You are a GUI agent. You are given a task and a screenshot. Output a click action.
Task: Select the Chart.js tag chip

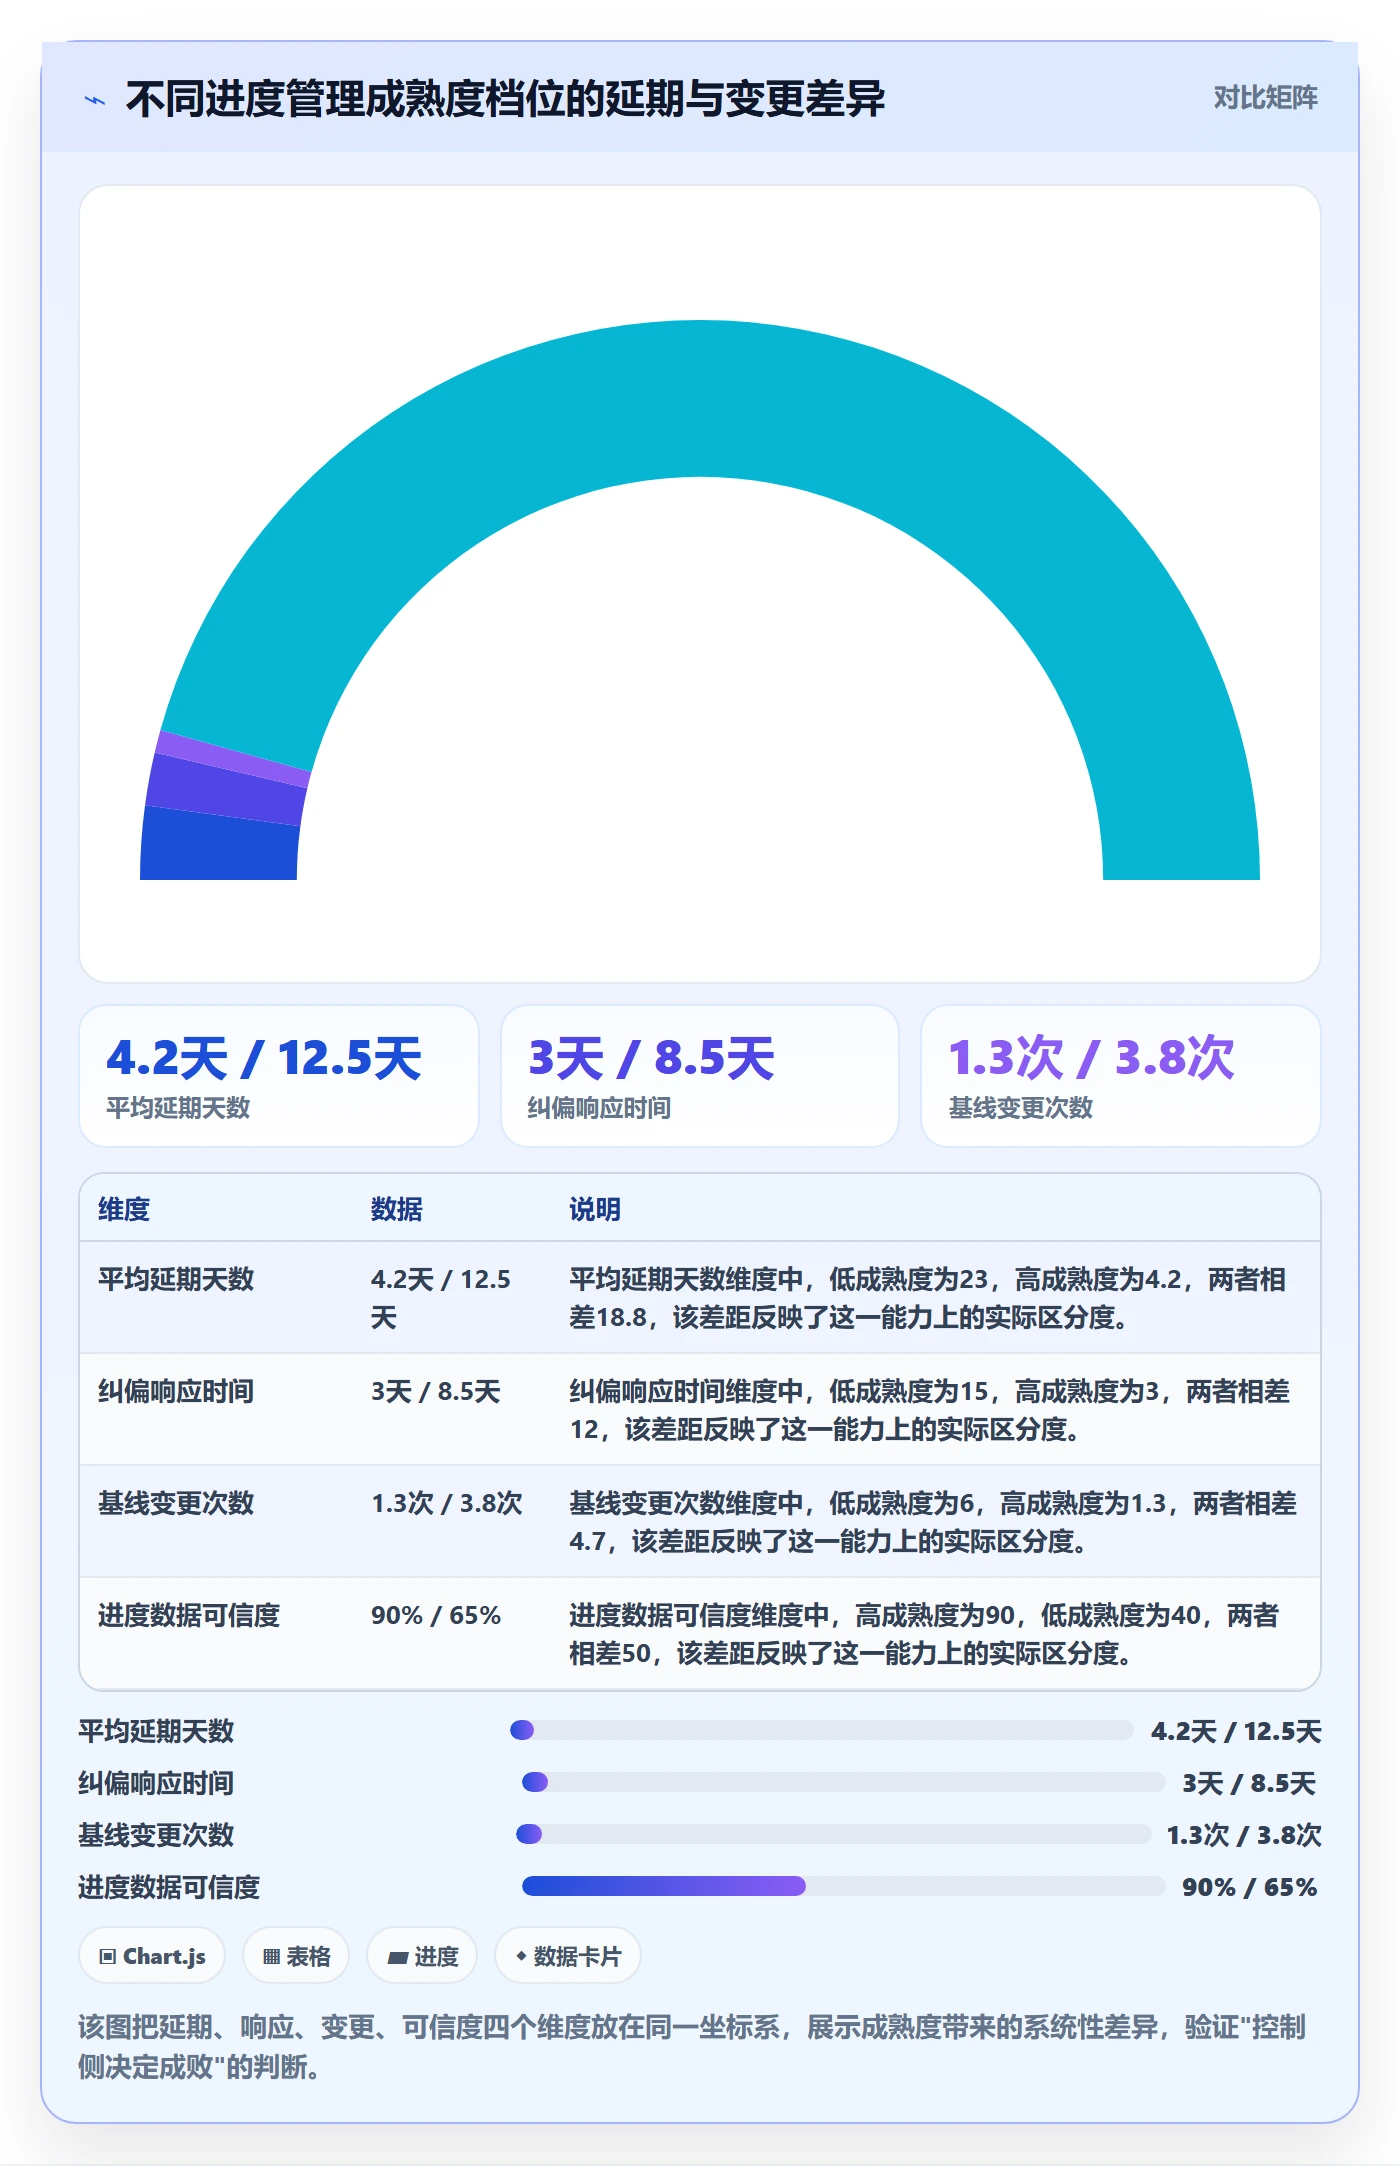coord(152,1956)
